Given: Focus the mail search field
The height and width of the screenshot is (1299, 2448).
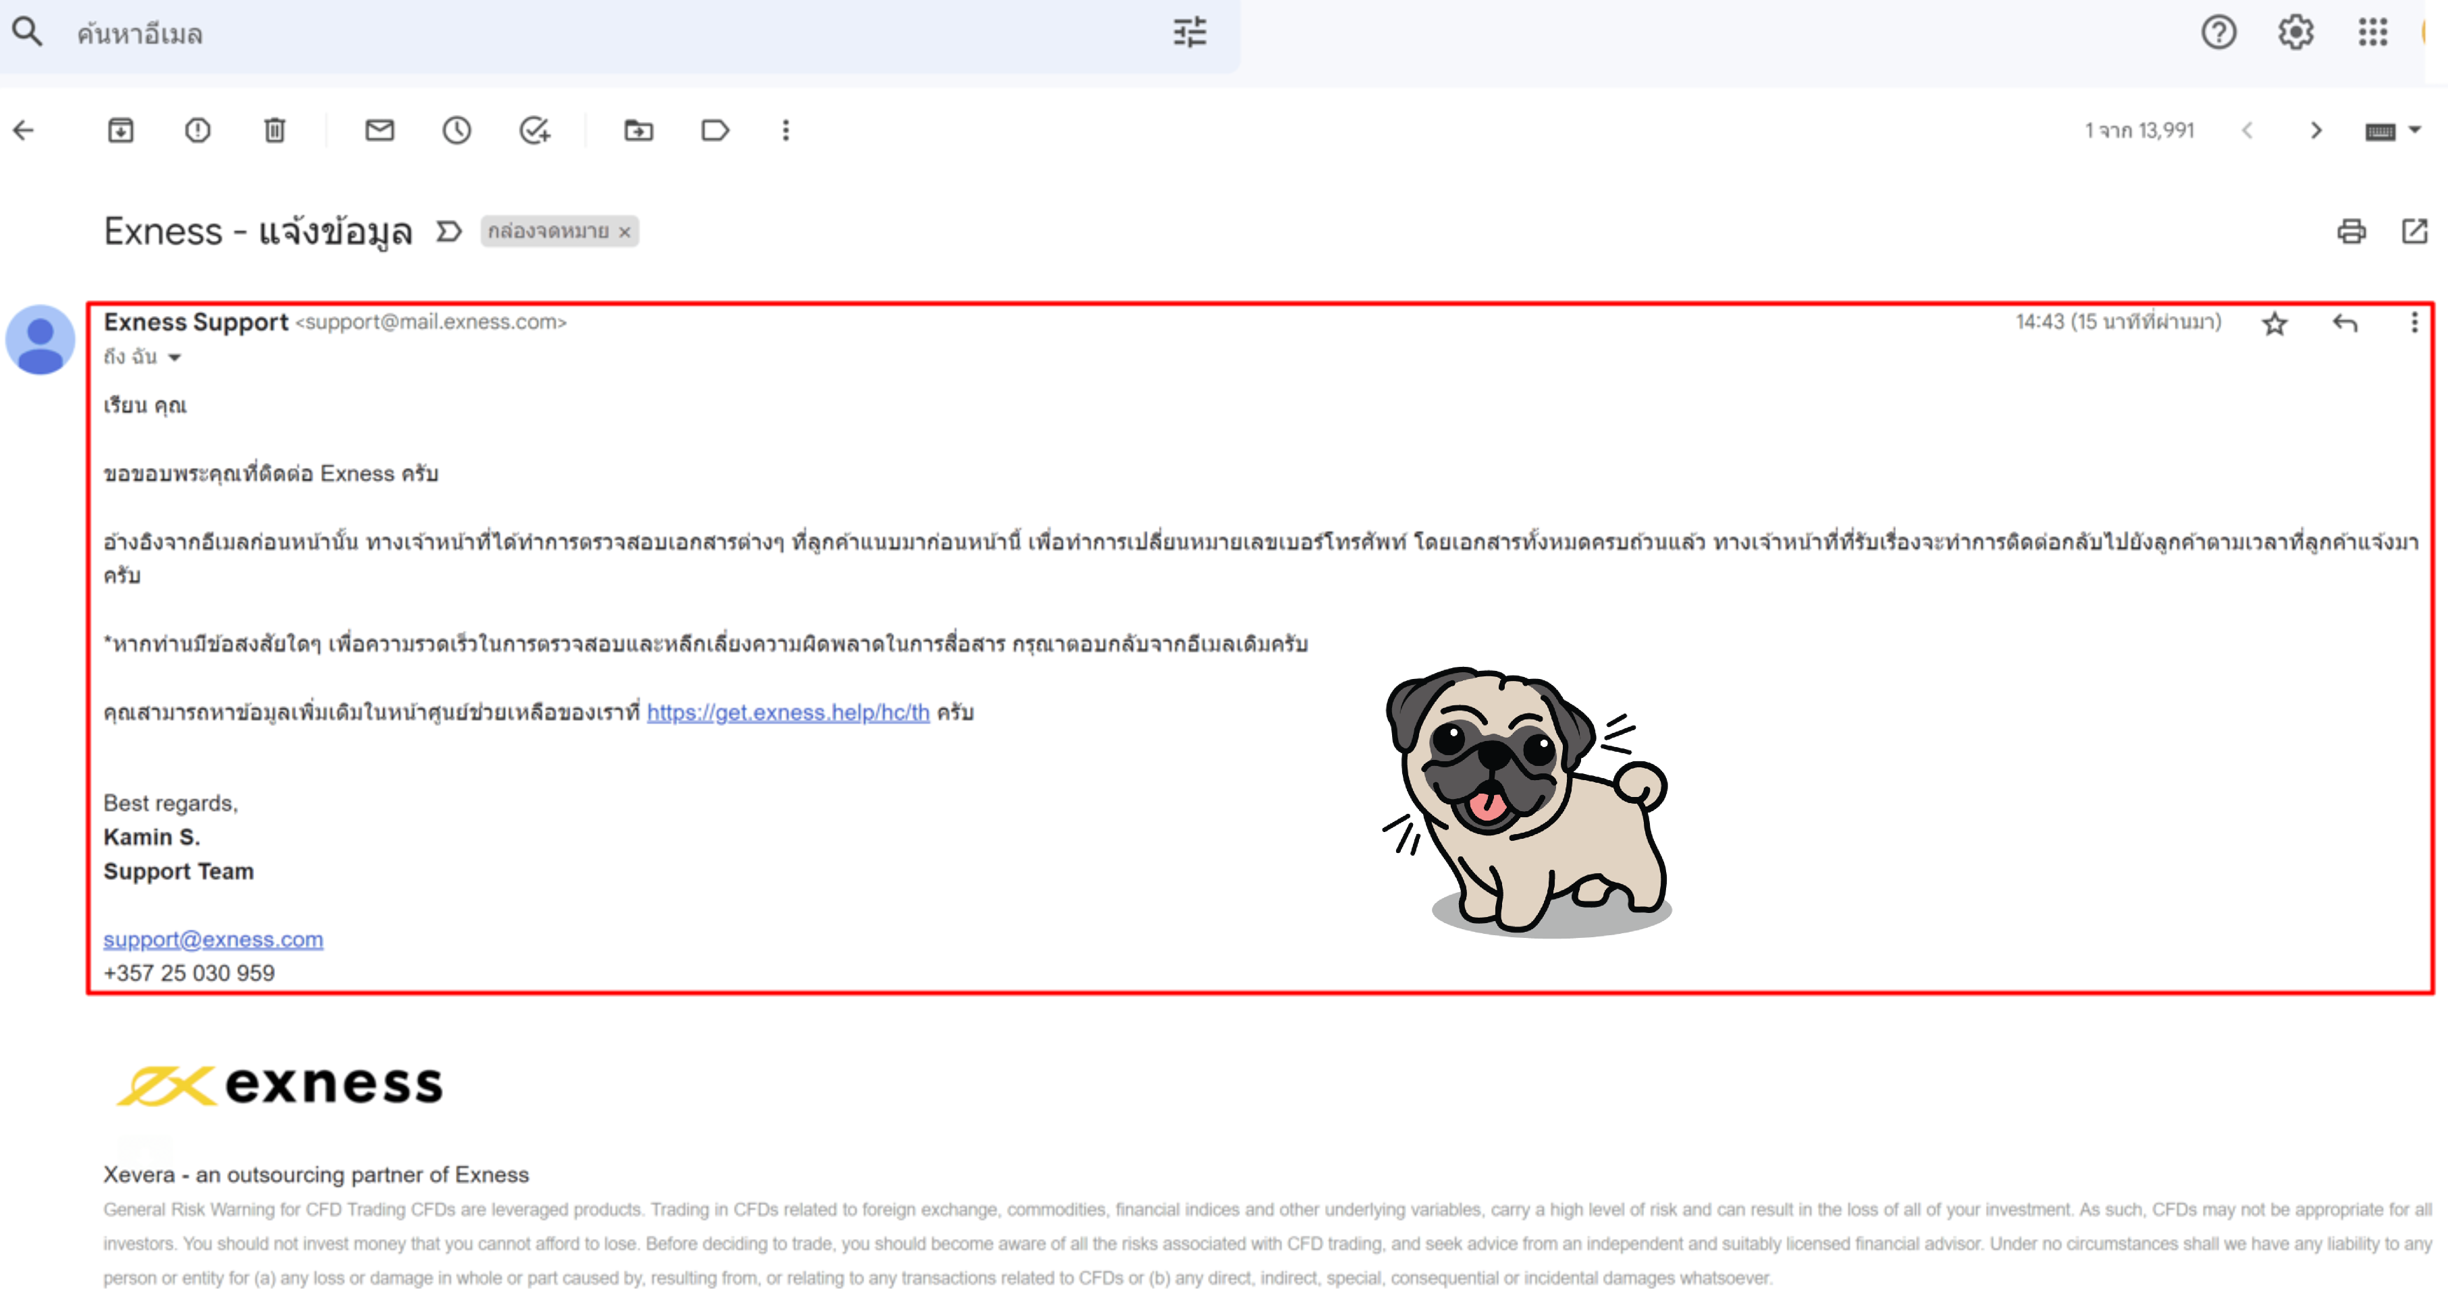Looking at the screenshot, I should click(620, 34).
